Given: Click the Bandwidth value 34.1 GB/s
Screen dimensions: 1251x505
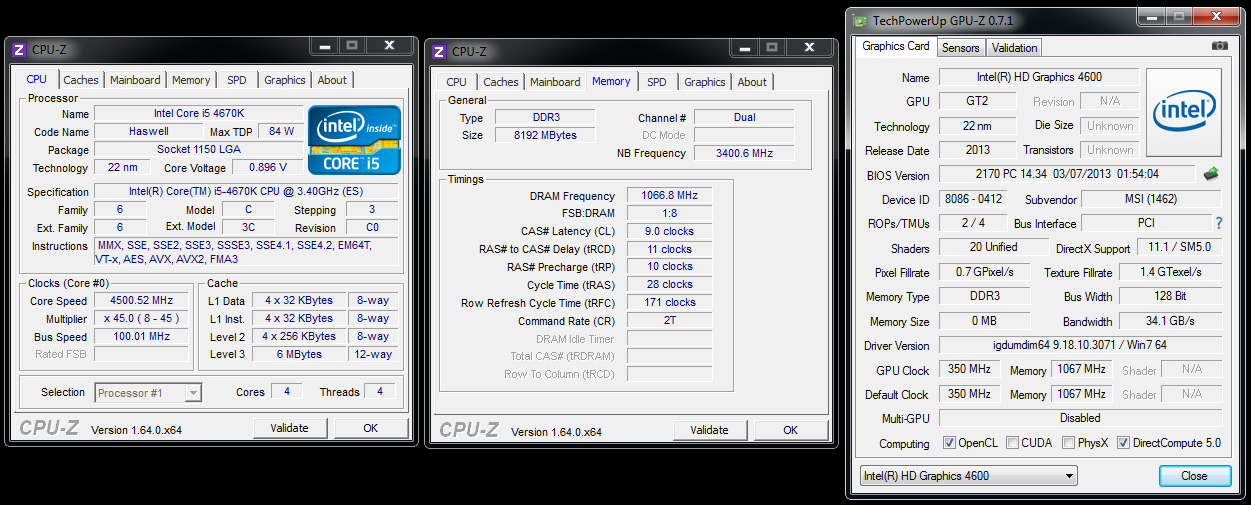Looking at the screenshot, I should (x=1170, y=321).
